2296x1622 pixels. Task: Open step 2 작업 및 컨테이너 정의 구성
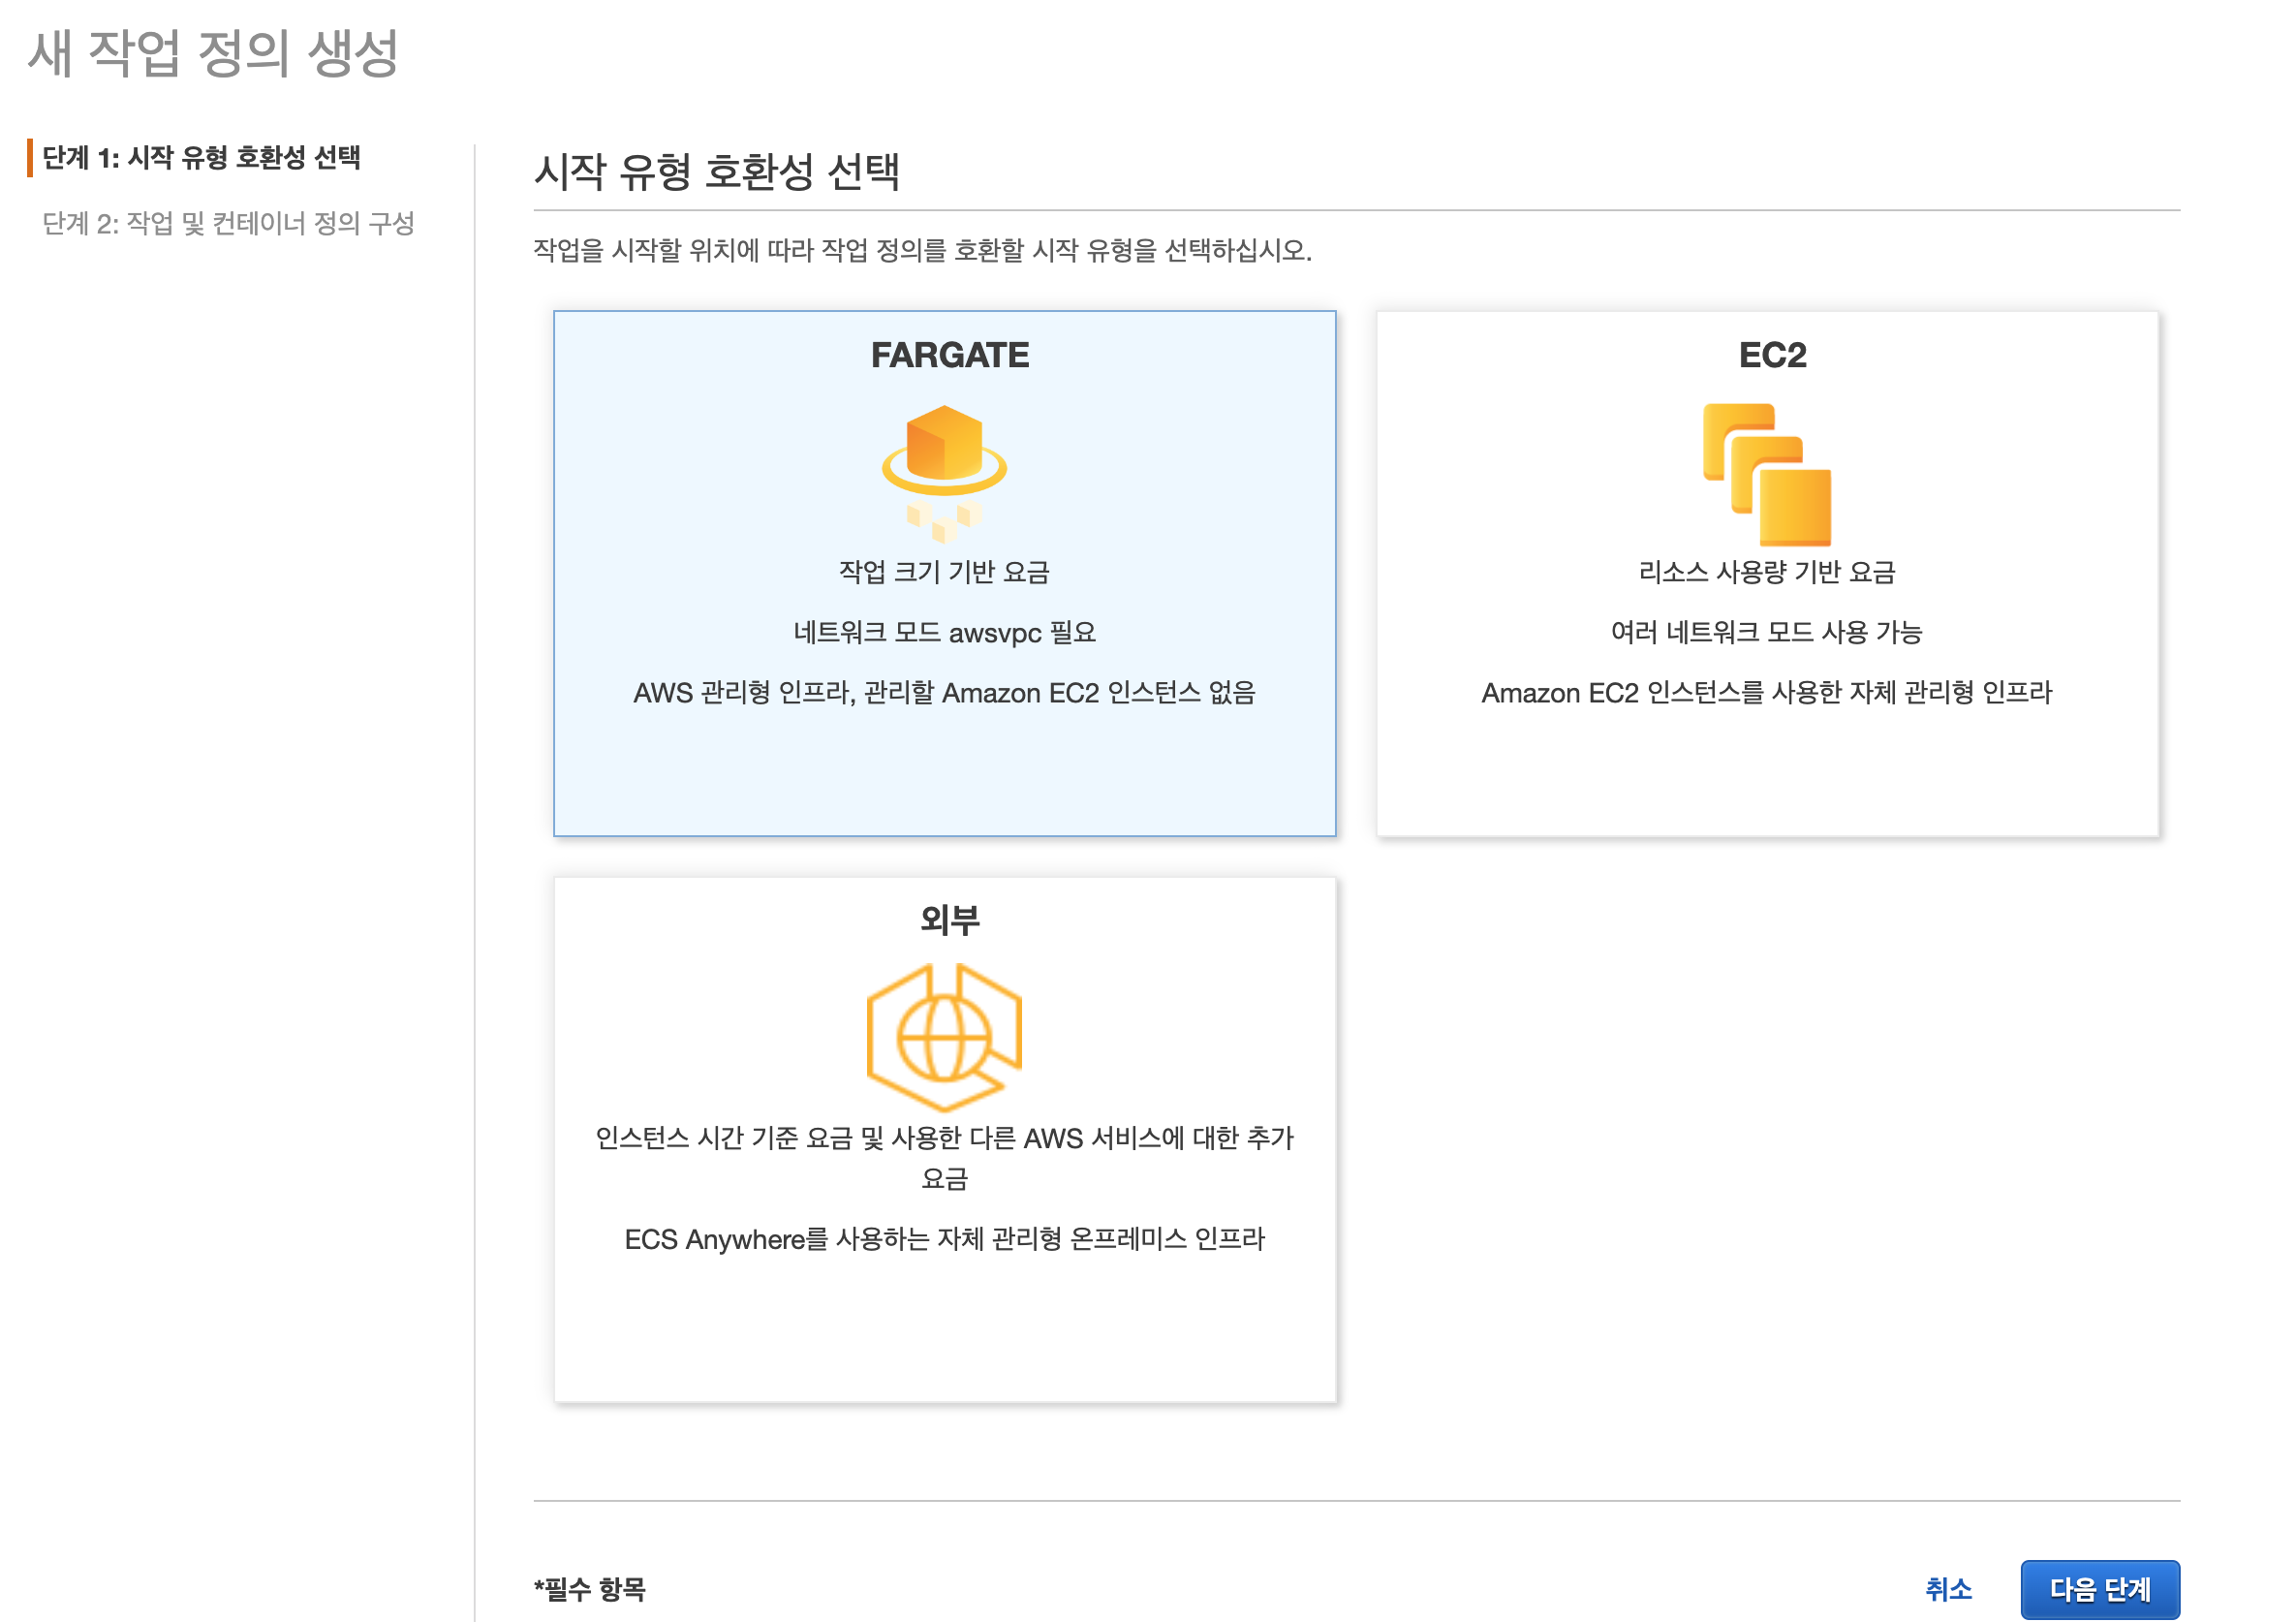228,223
